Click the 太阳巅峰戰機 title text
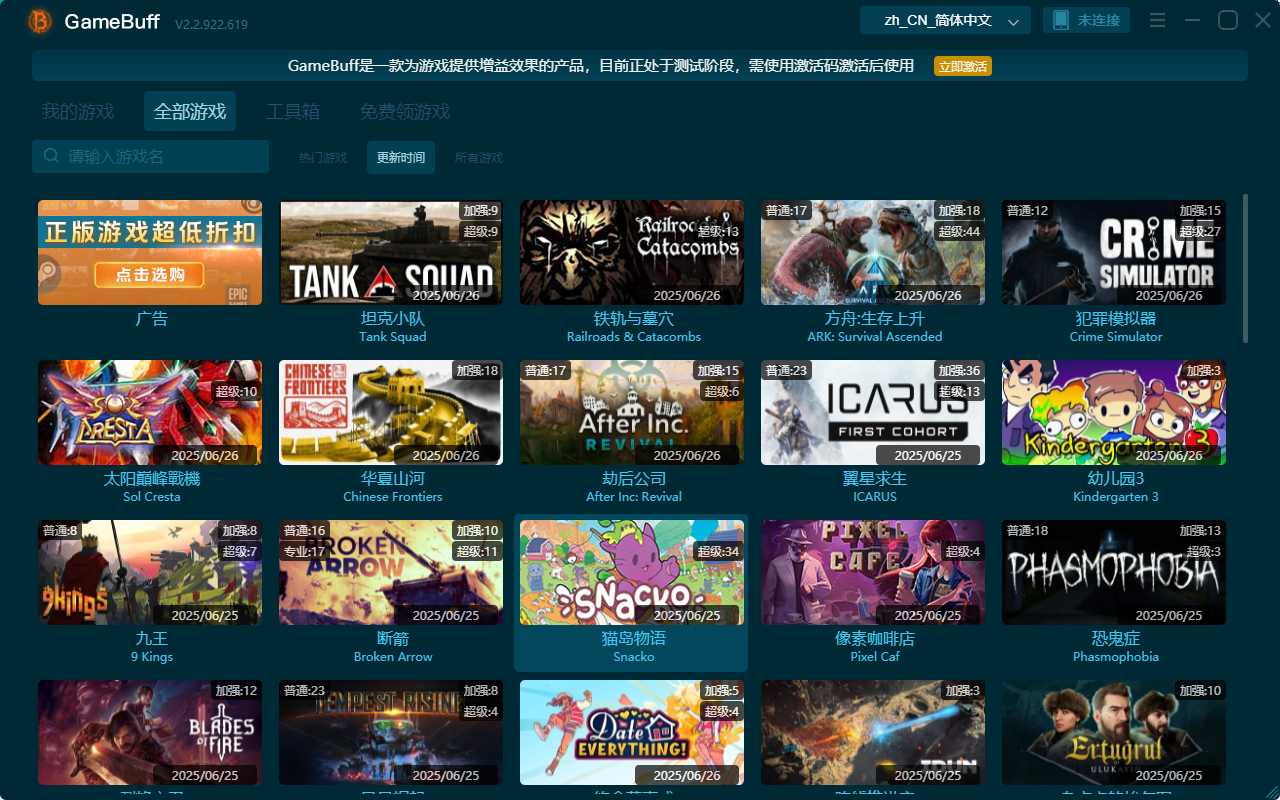1280x800 pixels. click(x=152, y=479)
